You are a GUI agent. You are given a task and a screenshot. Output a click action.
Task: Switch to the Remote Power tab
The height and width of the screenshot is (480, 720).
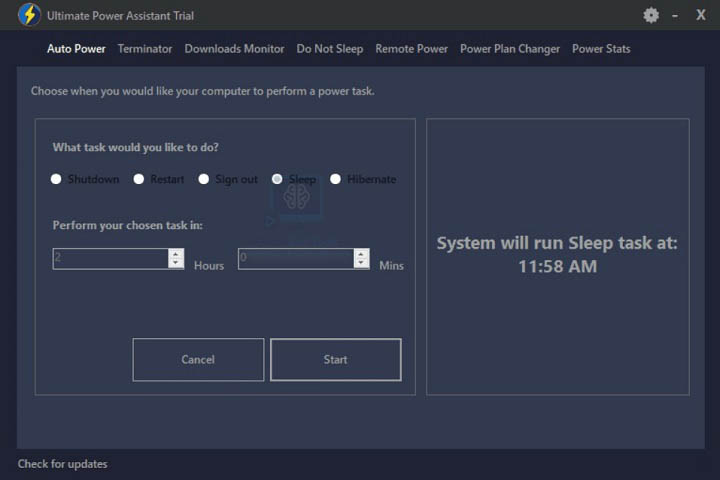pyautogui.click(x=411, y=49)
